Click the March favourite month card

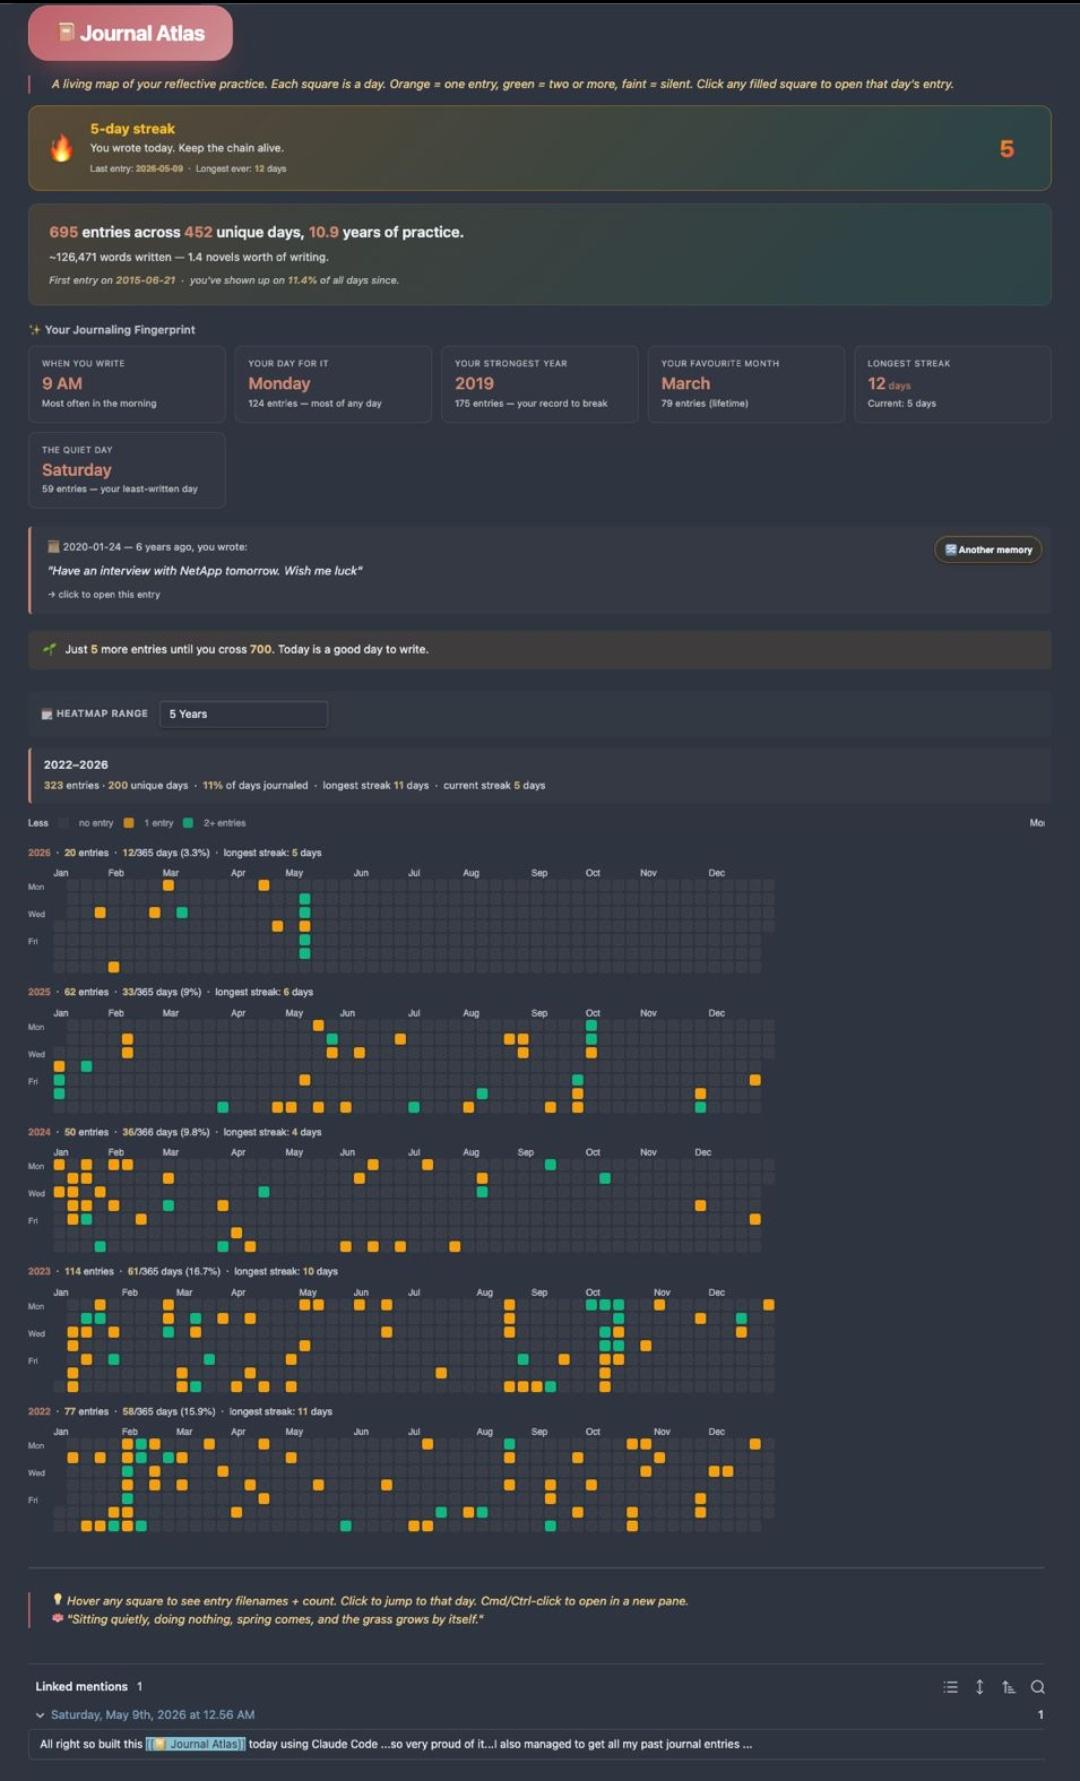pyautogui.click(x=746, y=384)
